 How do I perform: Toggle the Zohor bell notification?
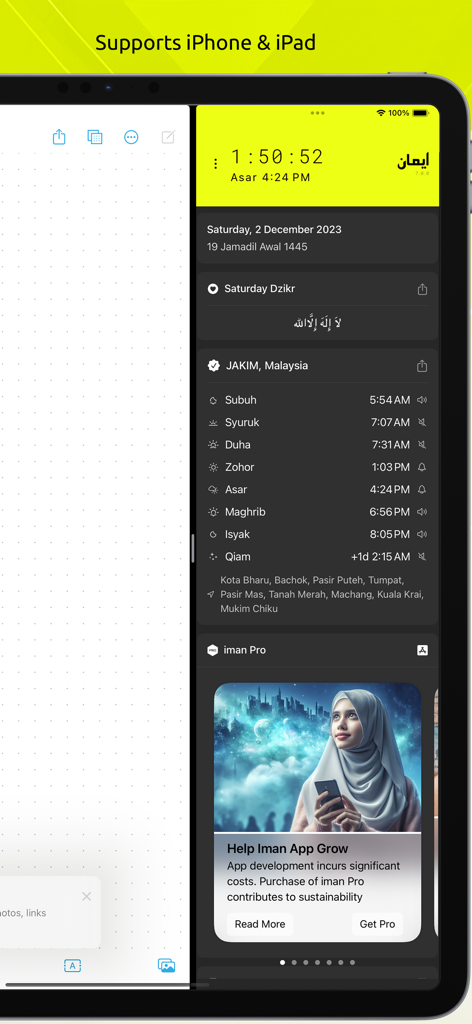[x=422, y=467]
